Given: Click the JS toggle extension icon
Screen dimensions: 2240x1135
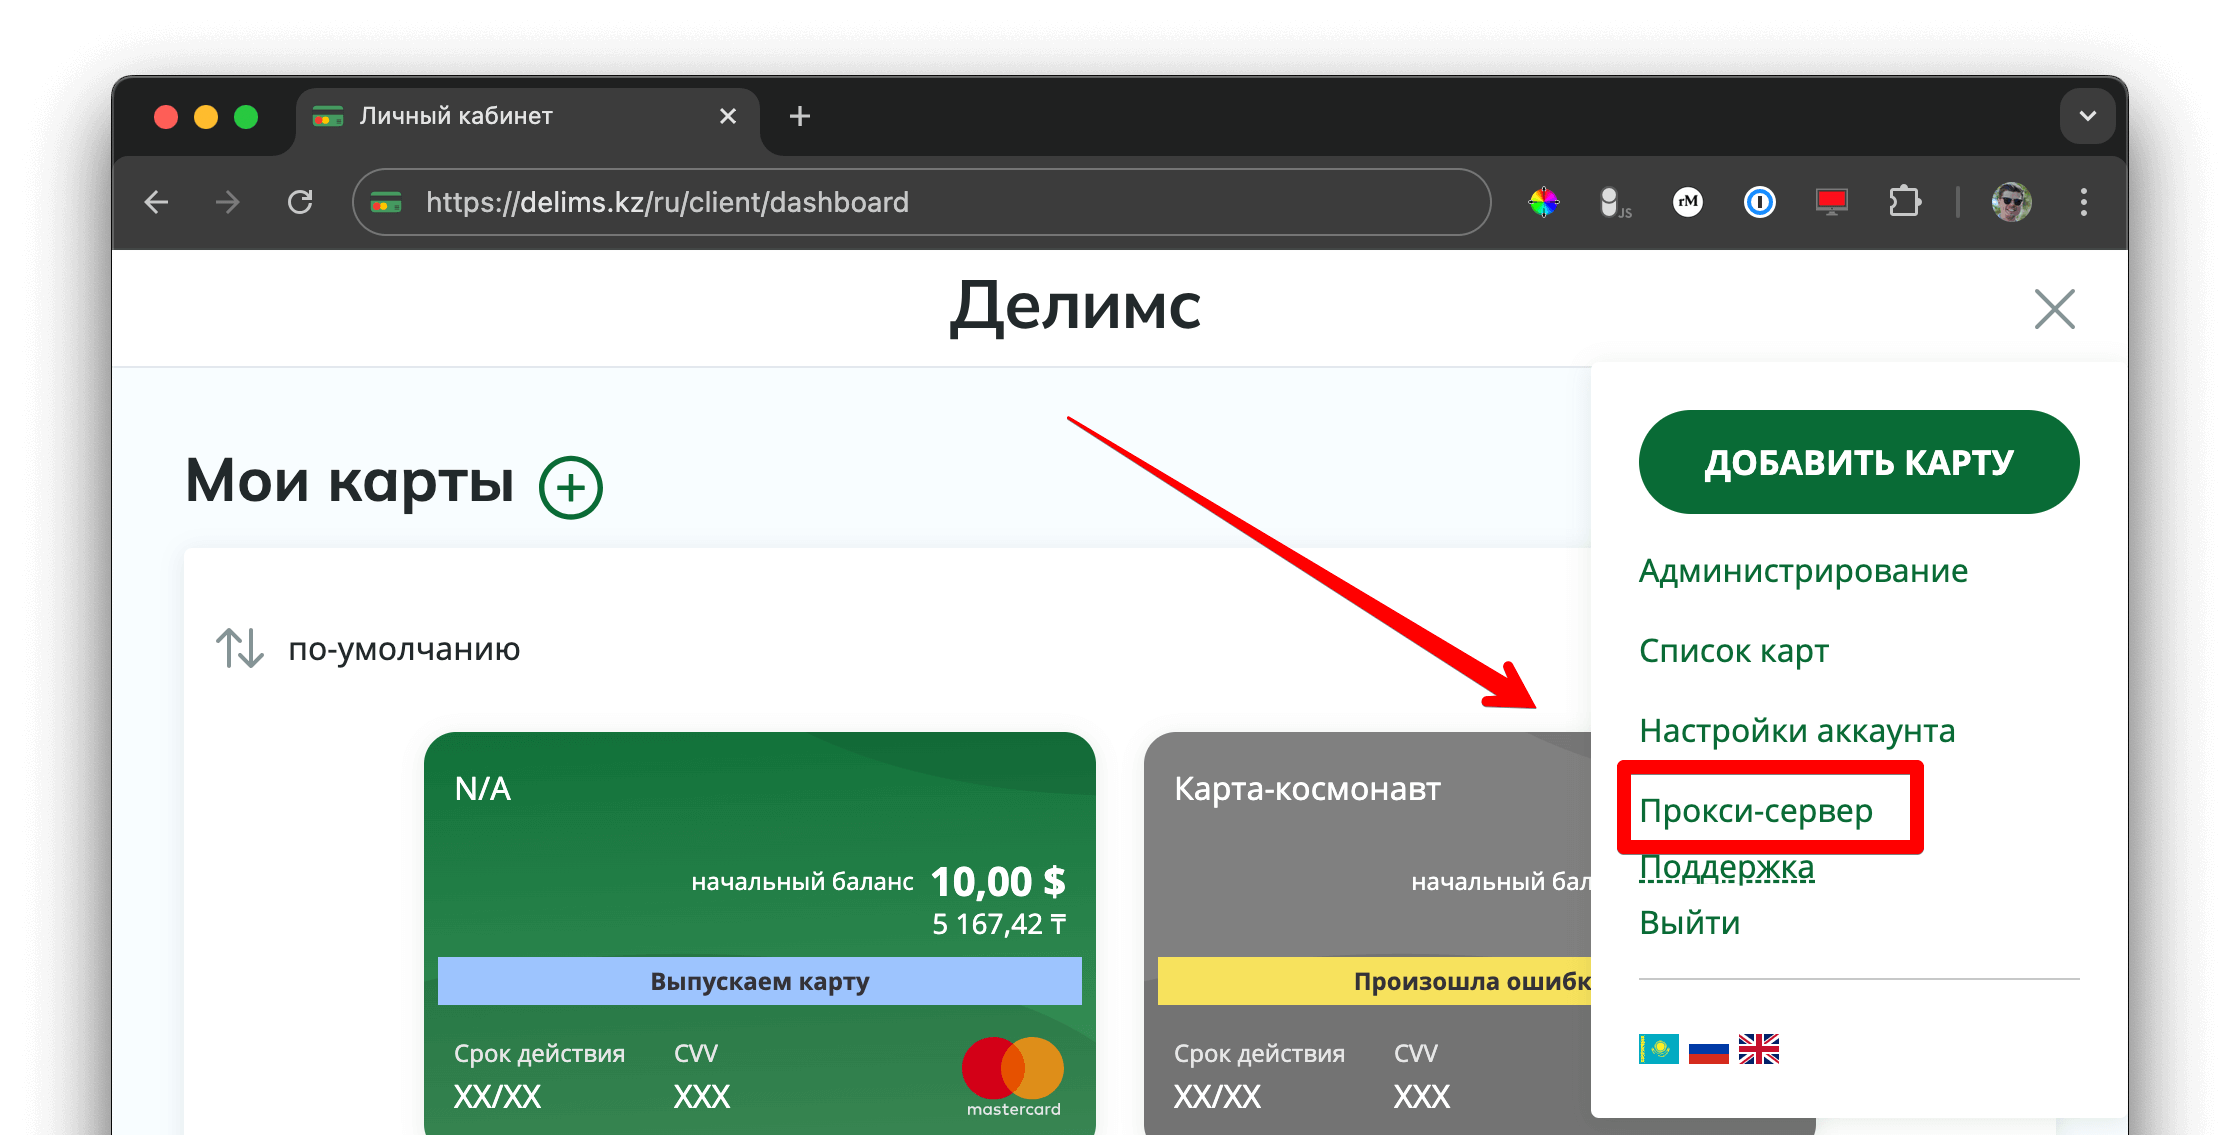Looking at the screenshot, I should (1615, 202).
